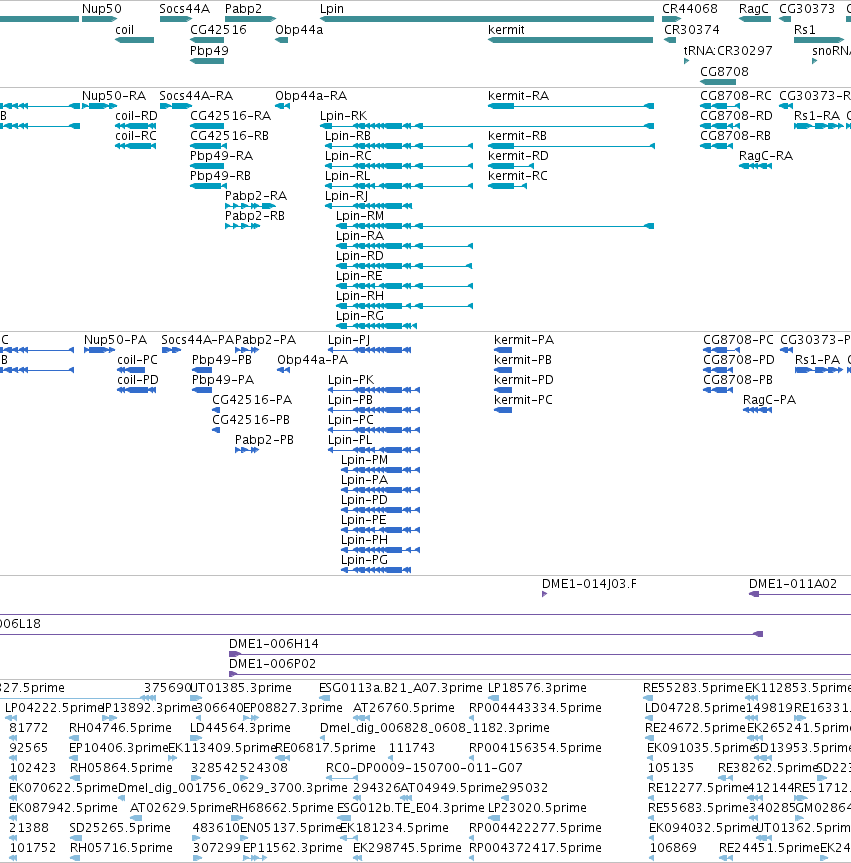Click the RC0-DP0009-150700-011-G07 label
Screen dimensions: 851x863
(x=424, y=768)
